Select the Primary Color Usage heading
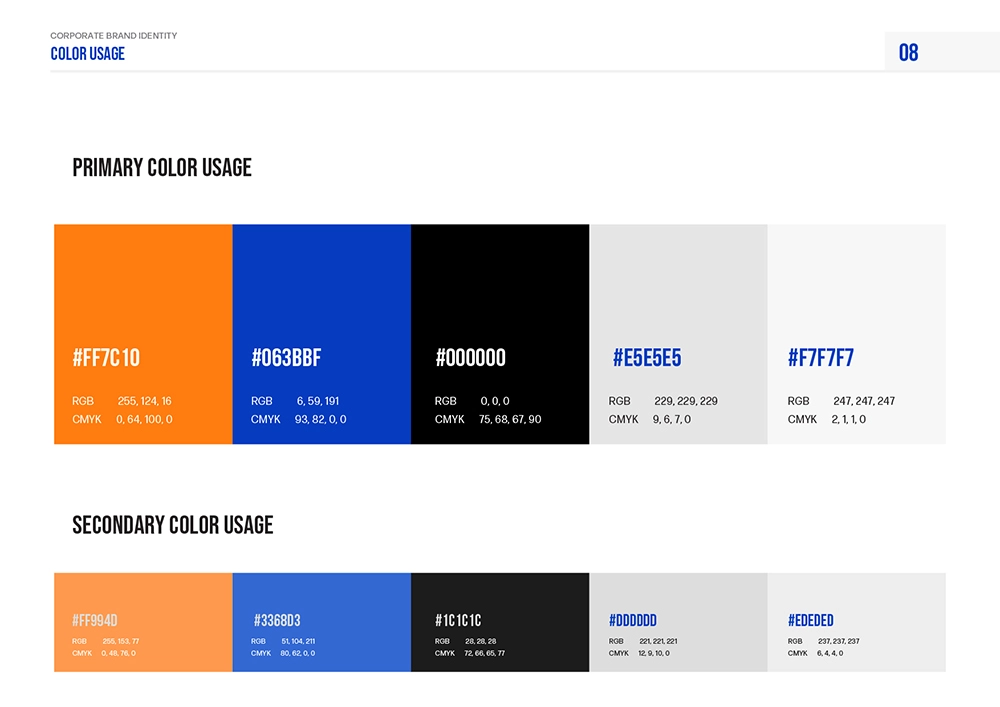The image size is (1000, 707). [162, 168]
